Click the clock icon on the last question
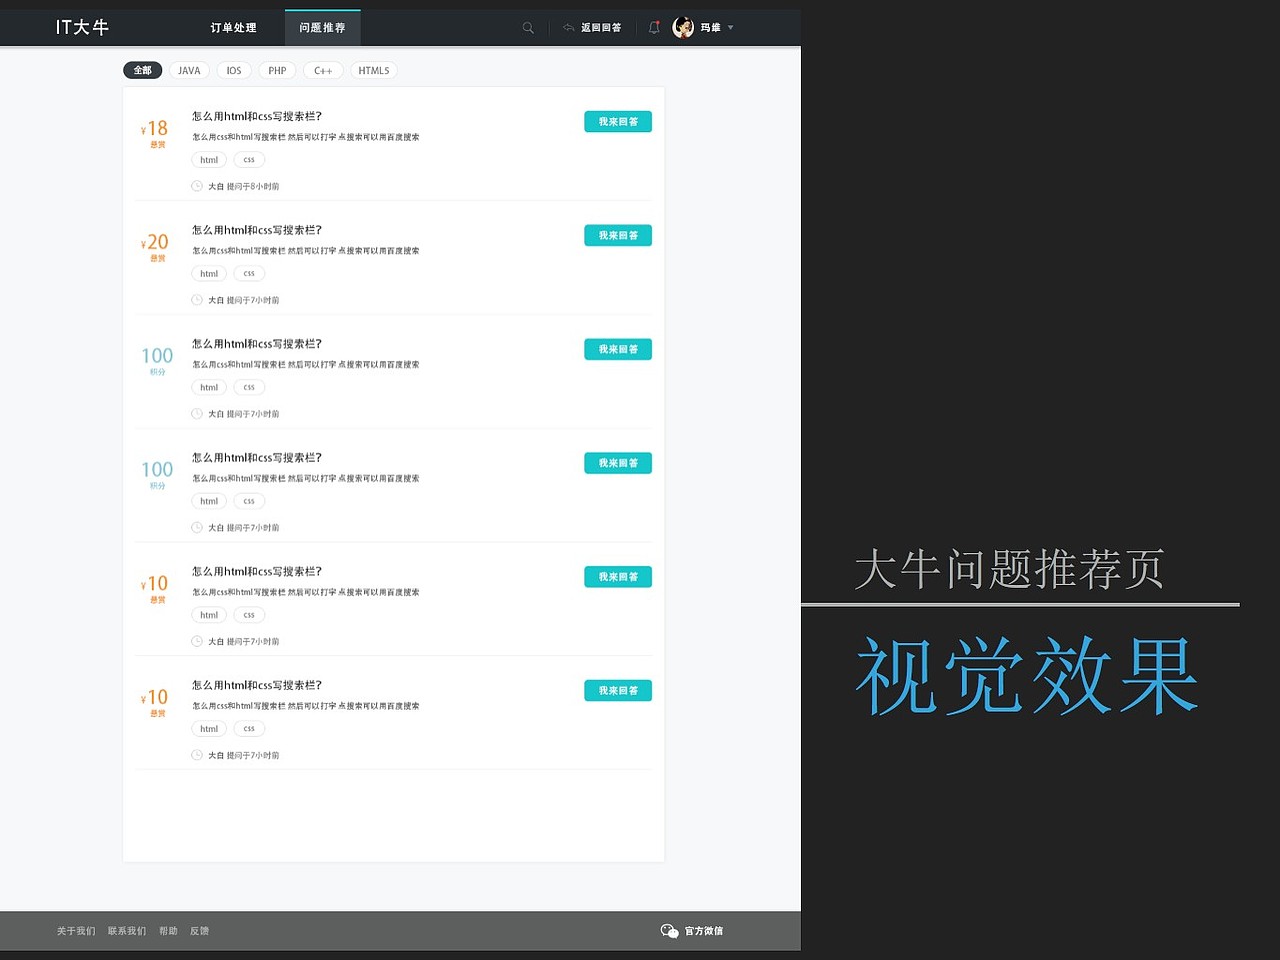This screenshot has width=1280, height=960. click(196, 755)
